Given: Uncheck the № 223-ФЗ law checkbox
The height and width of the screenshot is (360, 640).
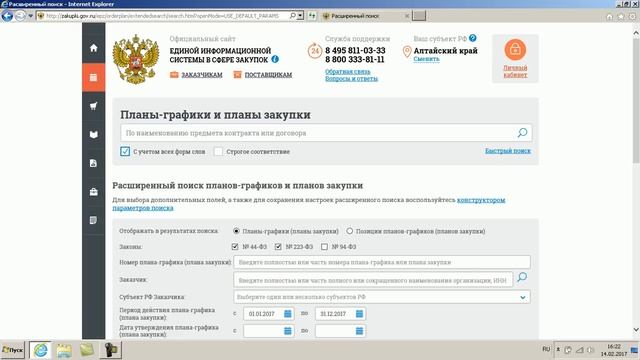Looking at the screenshot, I should tap(278, 247).
